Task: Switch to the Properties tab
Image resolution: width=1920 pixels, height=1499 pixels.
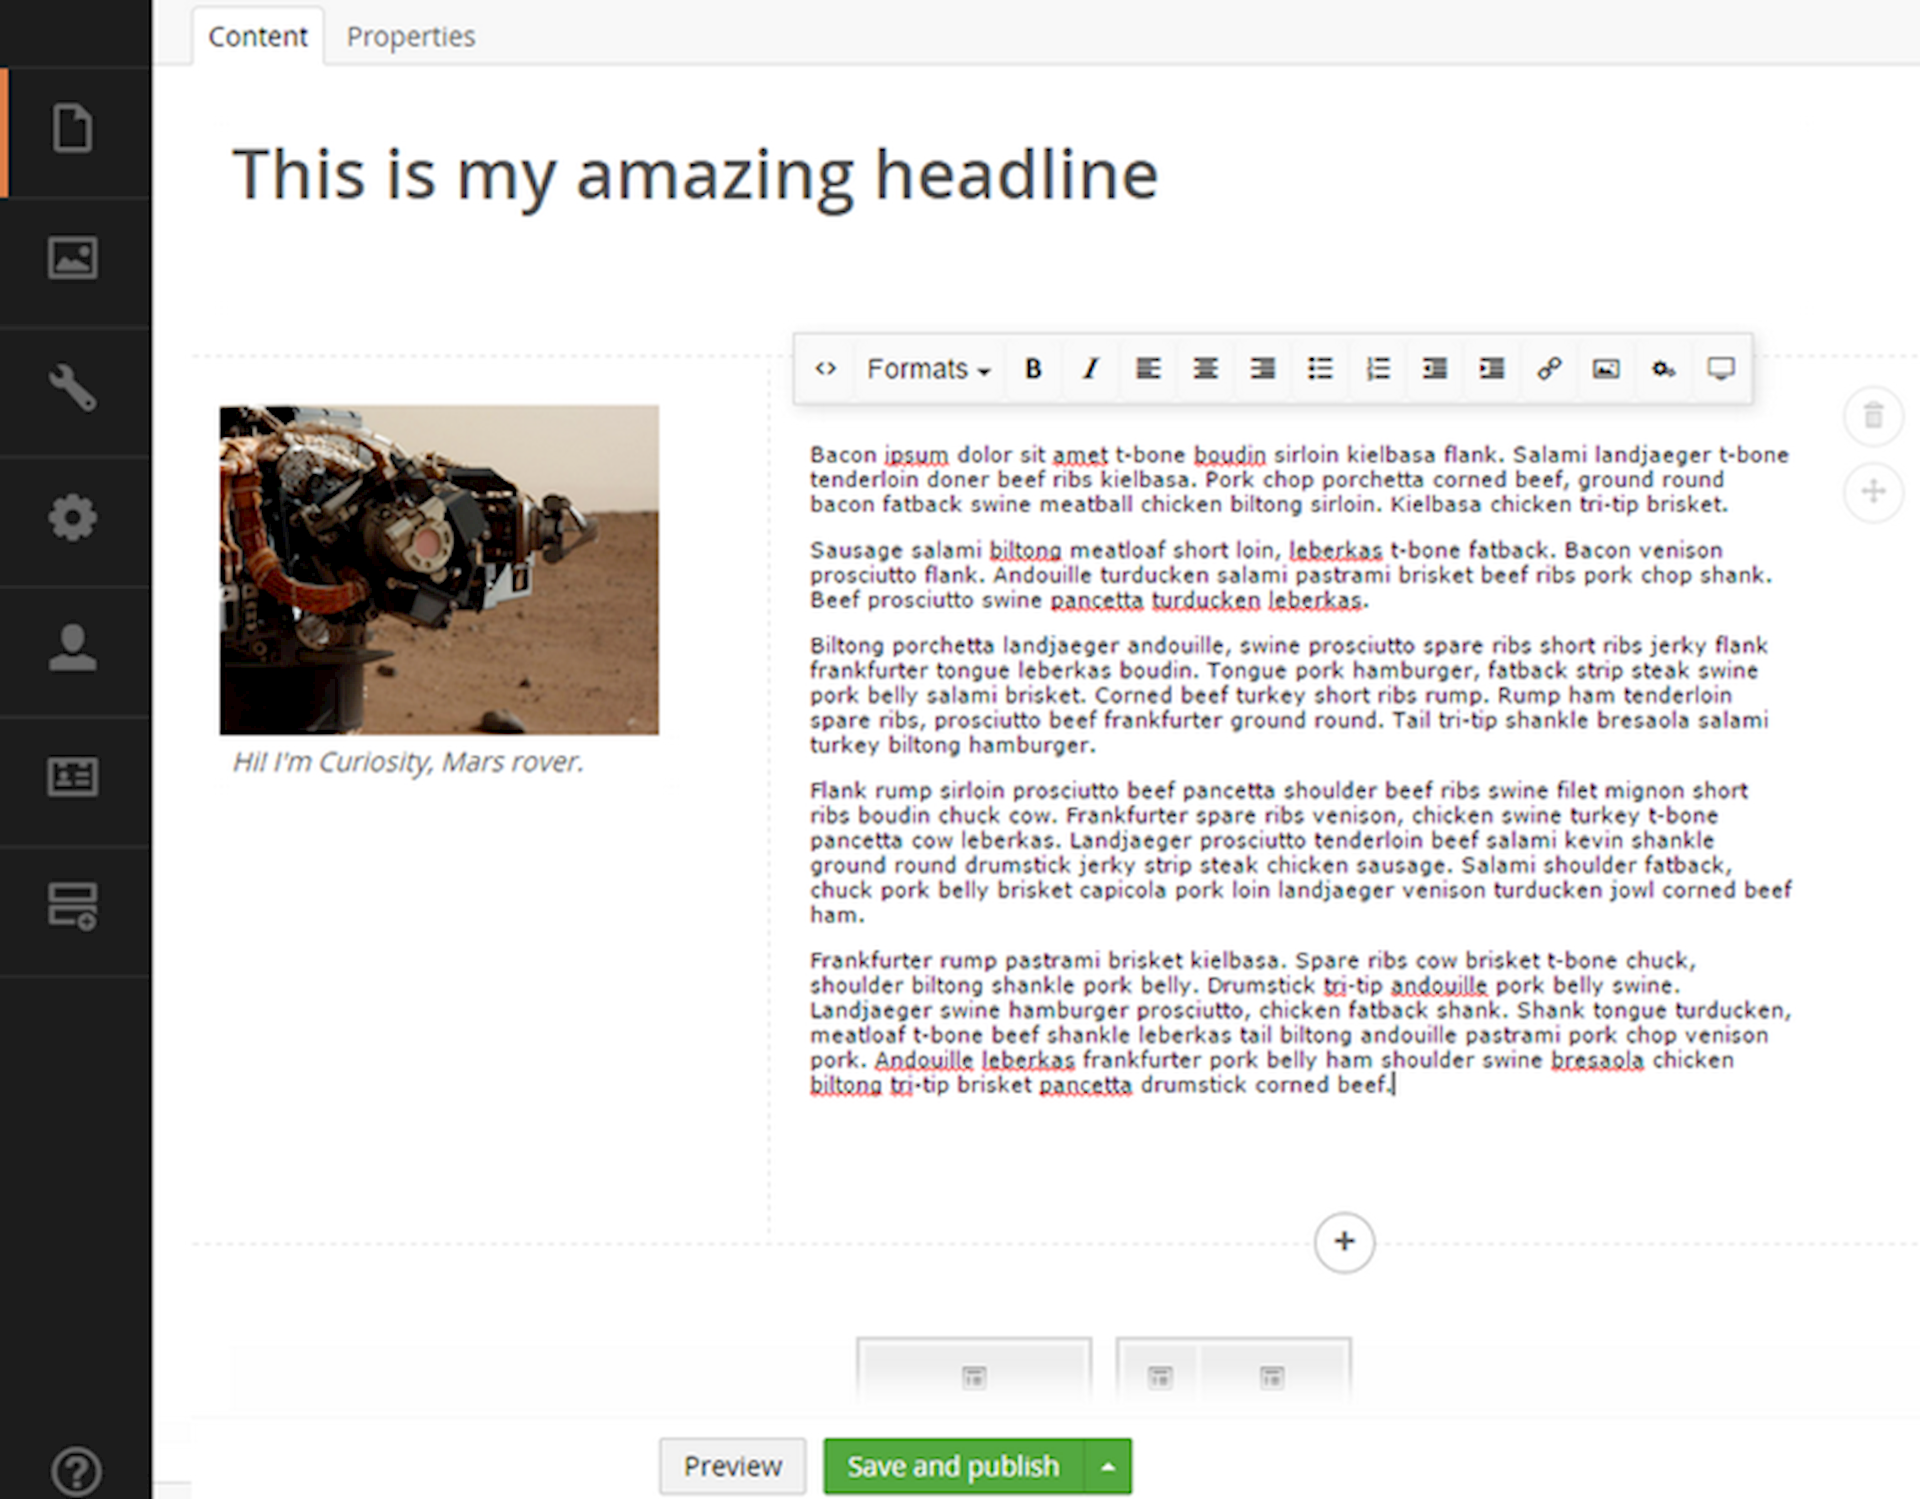Action: 410,36
